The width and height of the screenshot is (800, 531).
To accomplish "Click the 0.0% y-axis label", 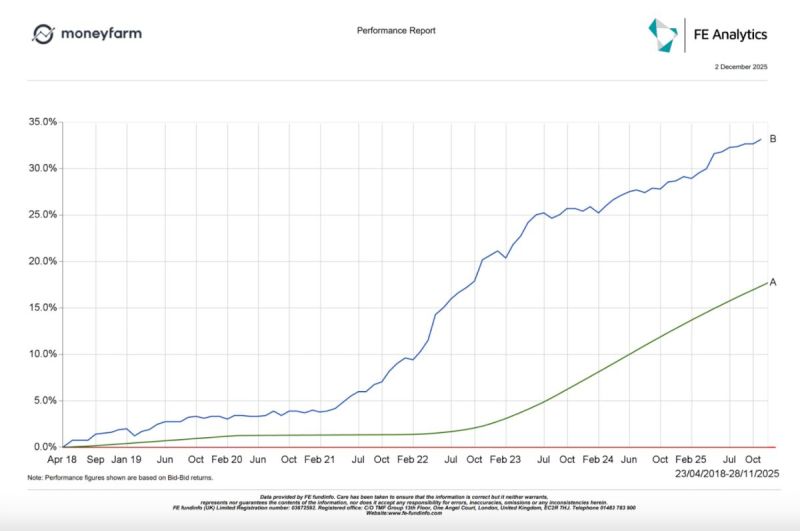I will [x=46, y=447].
